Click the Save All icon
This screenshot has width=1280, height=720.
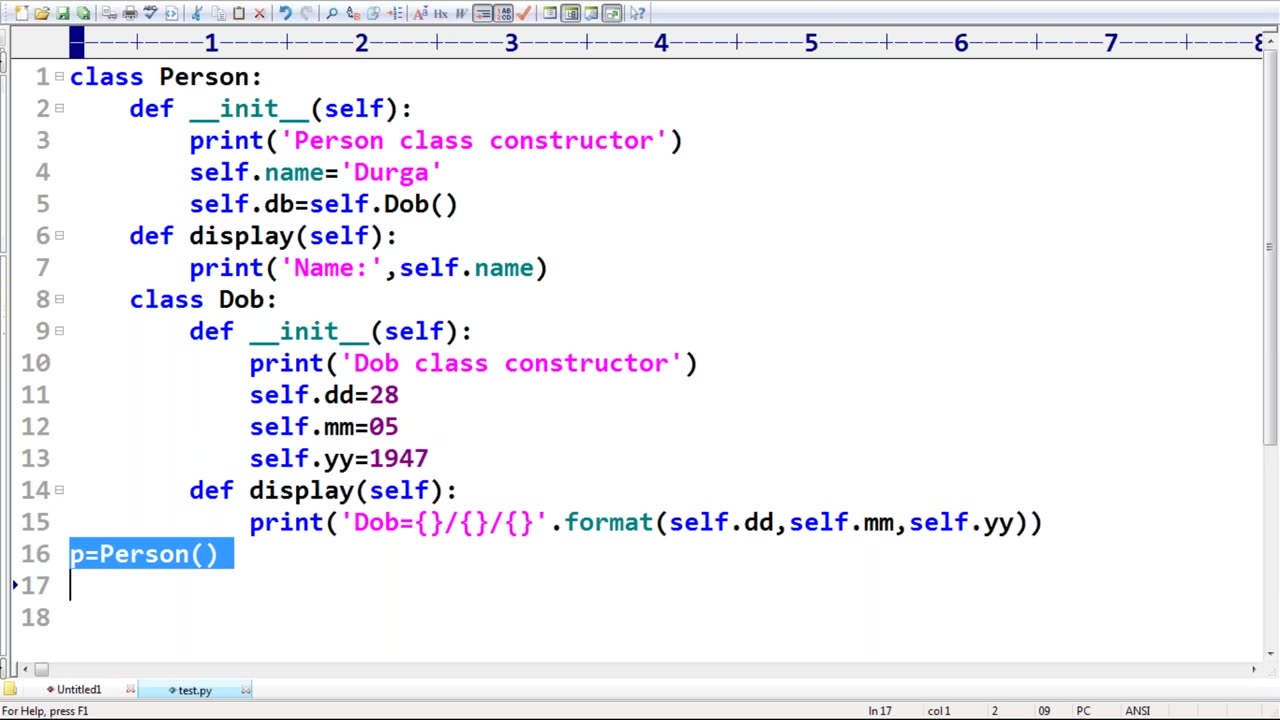click(x=82, y=13)
